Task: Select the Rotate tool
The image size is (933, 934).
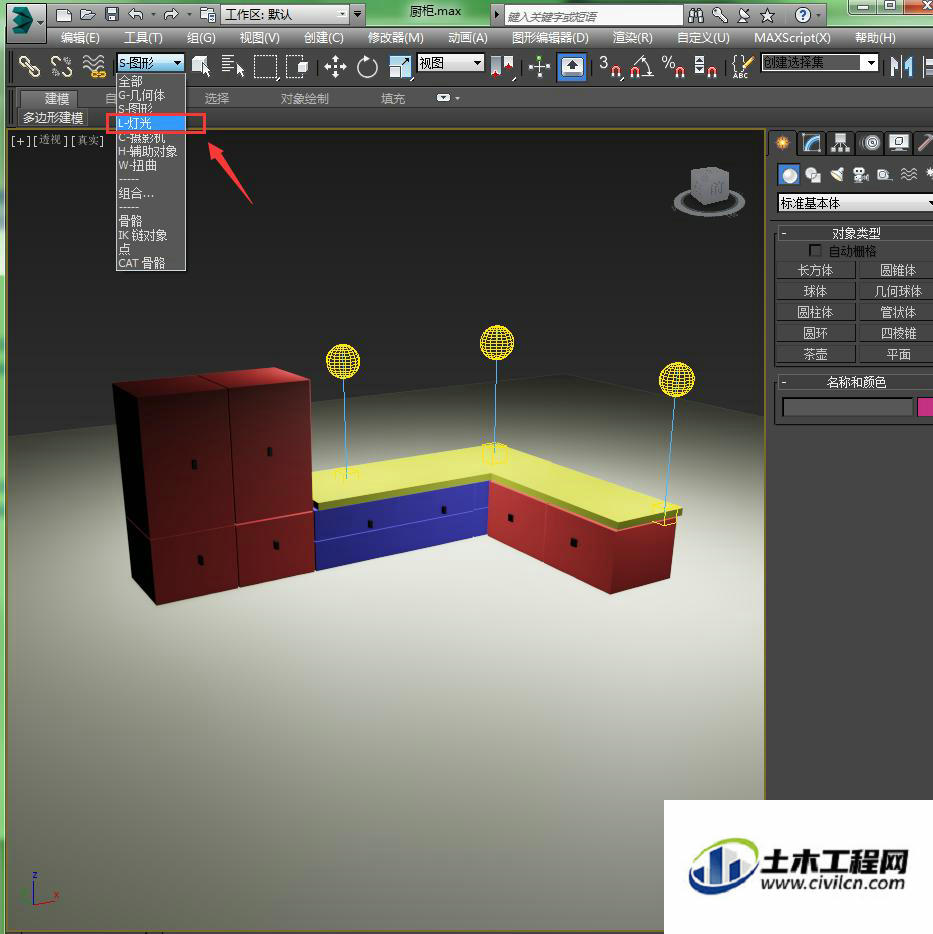Action: pyautogui.click(x=367, y=66)
